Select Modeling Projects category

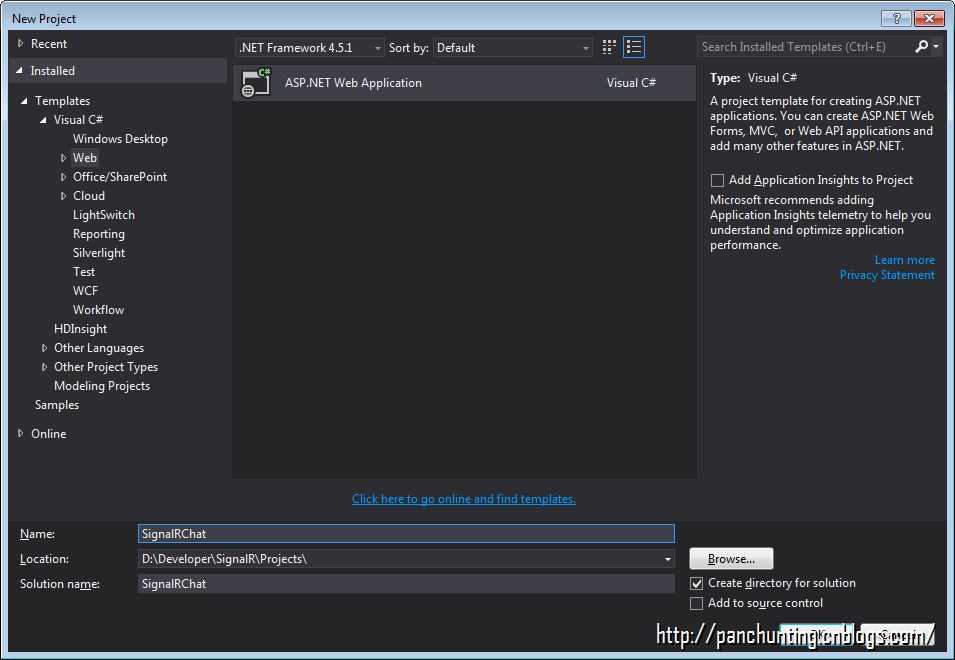click(102, 386)
